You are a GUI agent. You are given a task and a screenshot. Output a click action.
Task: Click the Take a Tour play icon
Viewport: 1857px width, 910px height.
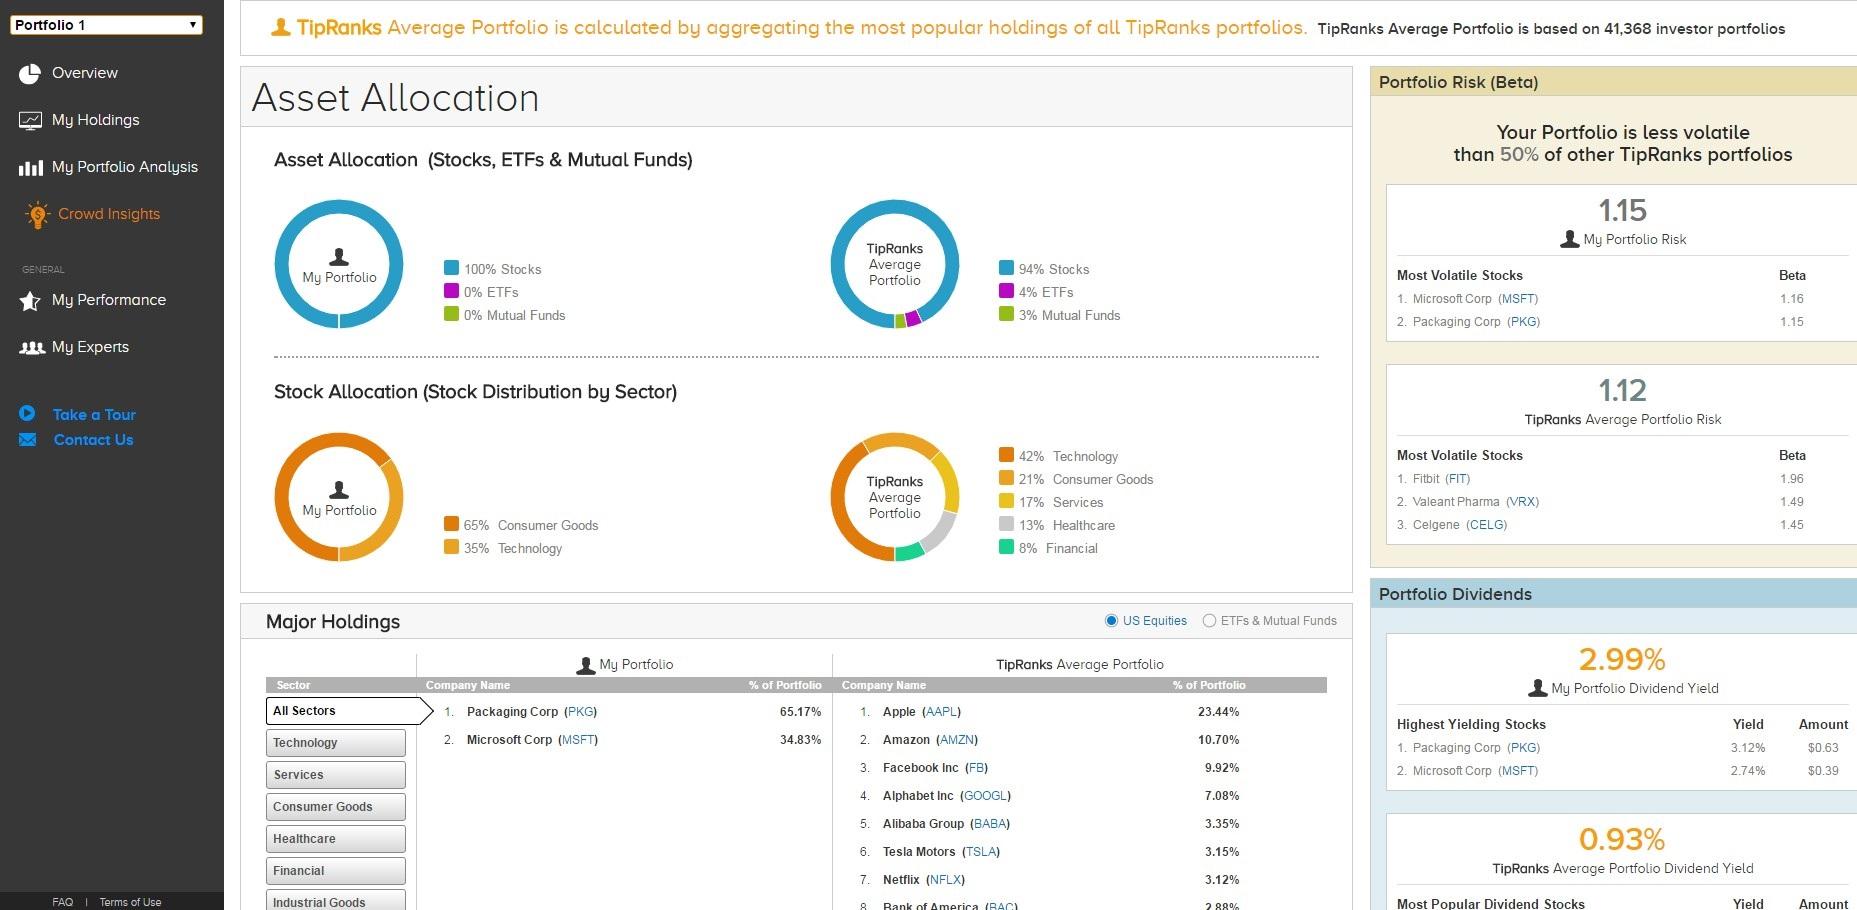(27, 413)
